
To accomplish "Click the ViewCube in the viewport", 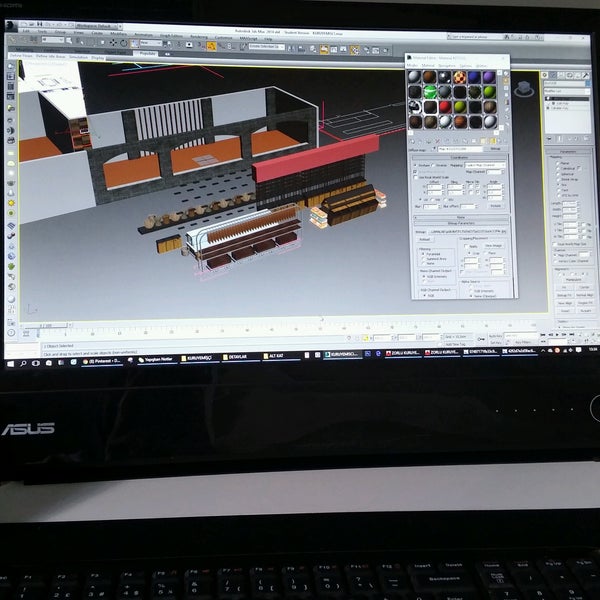I will (x=524, y=90).
